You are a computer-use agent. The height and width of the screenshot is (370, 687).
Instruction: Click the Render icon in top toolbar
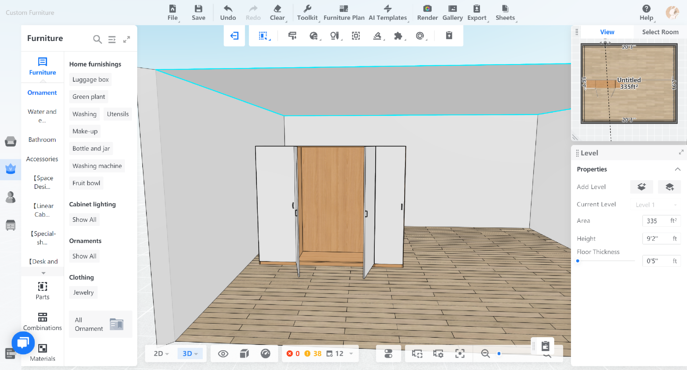pos(427,9)
